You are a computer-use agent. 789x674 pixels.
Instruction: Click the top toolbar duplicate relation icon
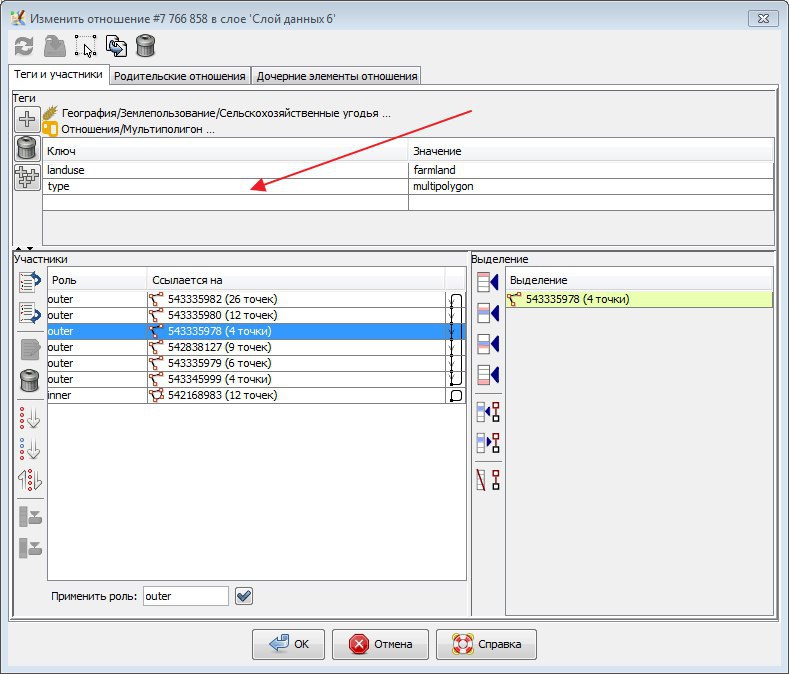[x=116, y=47]
